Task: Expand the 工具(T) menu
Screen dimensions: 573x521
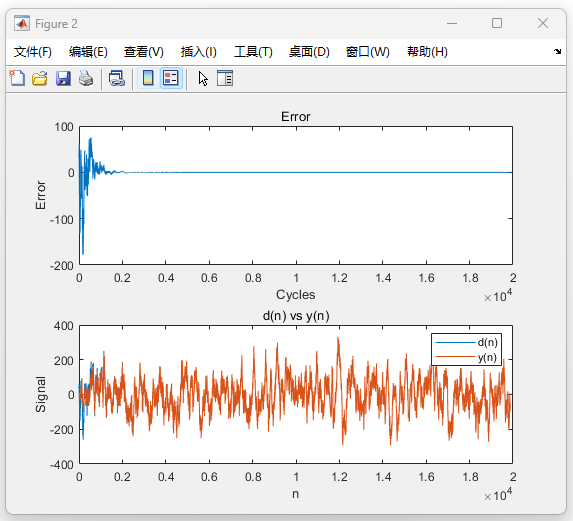Action: (x=253, y=52)
